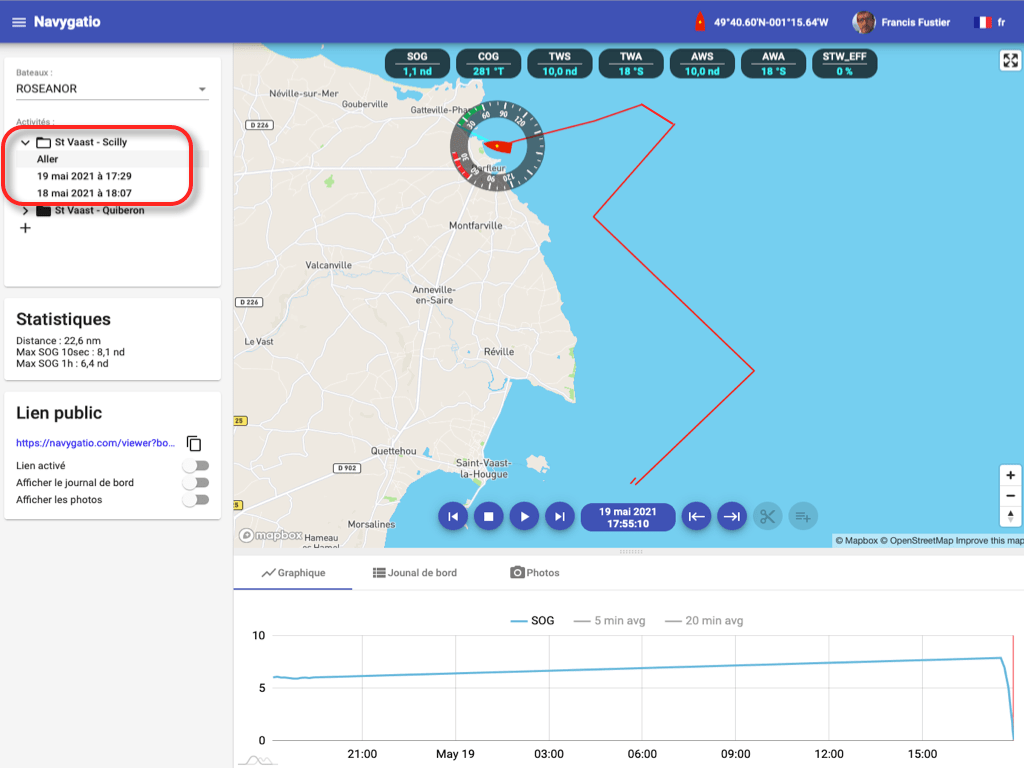1024x768 pixels.
Task: Turn on Afficher les photos
Action: [196, 500]
